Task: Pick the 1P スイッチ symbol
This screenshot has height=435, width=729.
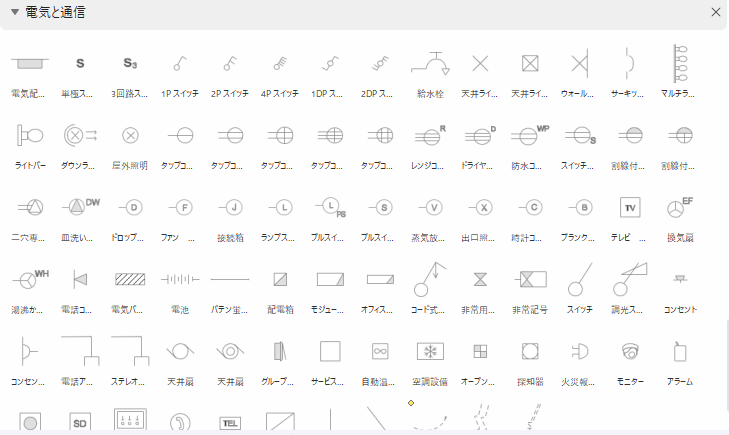Action: [x=180, y=64]
